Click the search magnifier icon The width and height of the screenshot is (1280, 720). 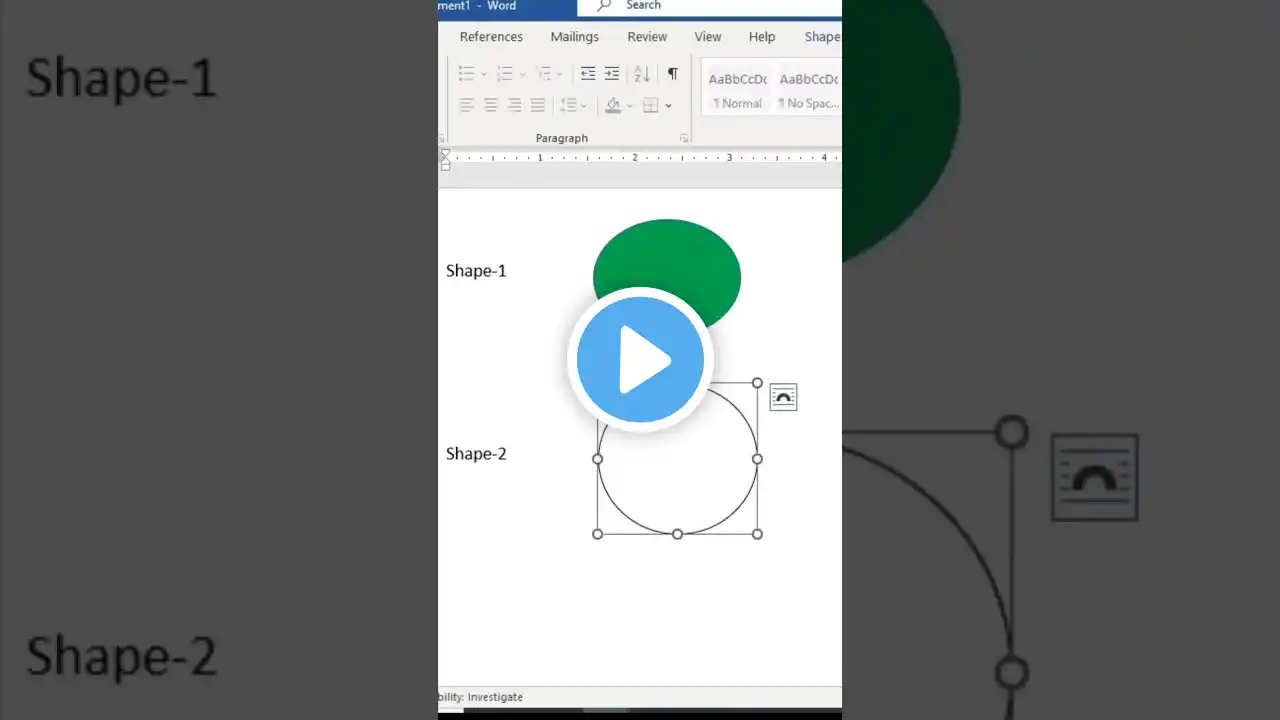pyautogui.click(x=604, y=6)
